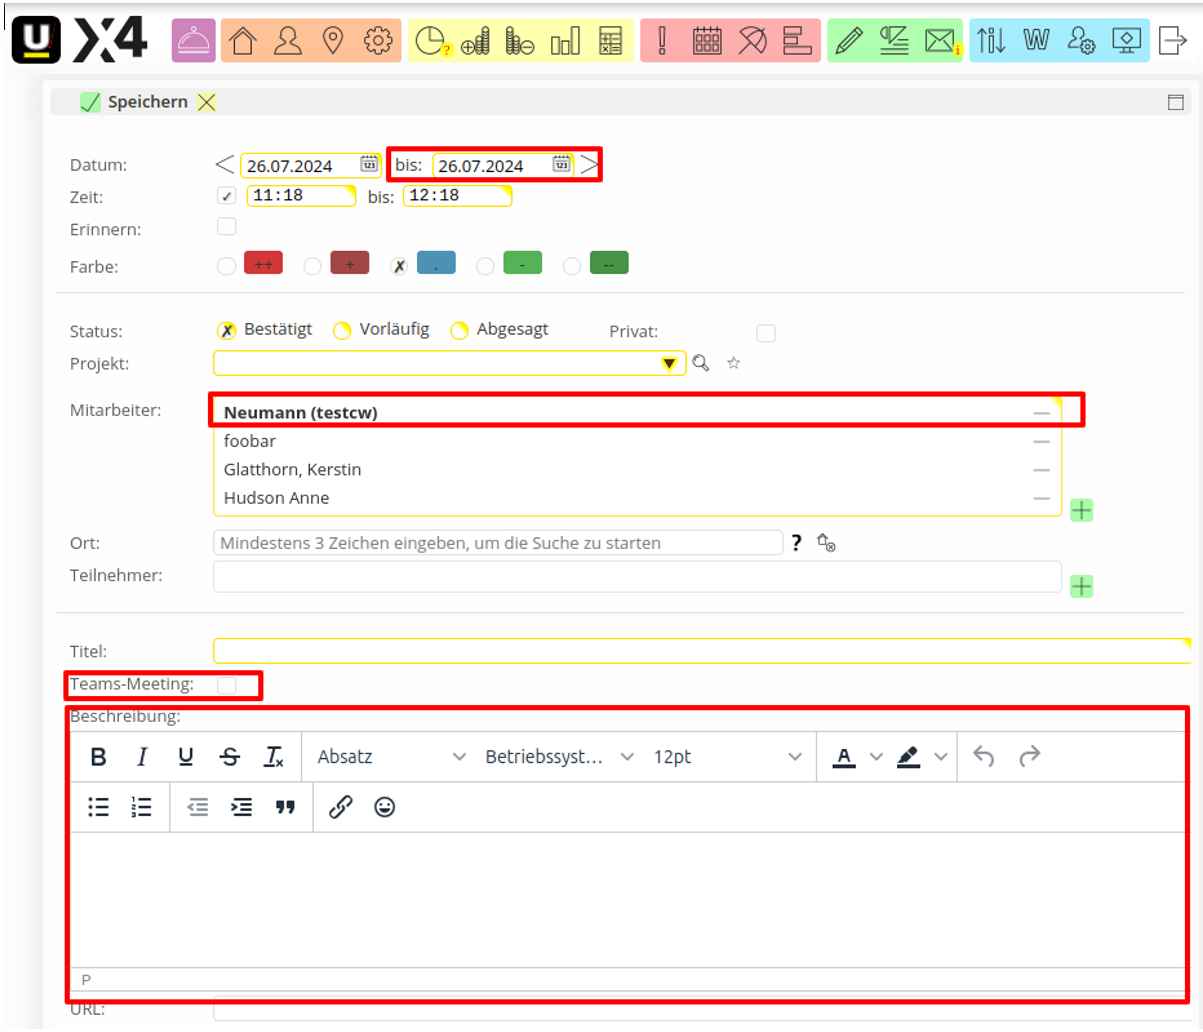The image size is (1203, 1032).
Task: Open the calendar grid icon in toolbar
Action: tap(707, 41)
